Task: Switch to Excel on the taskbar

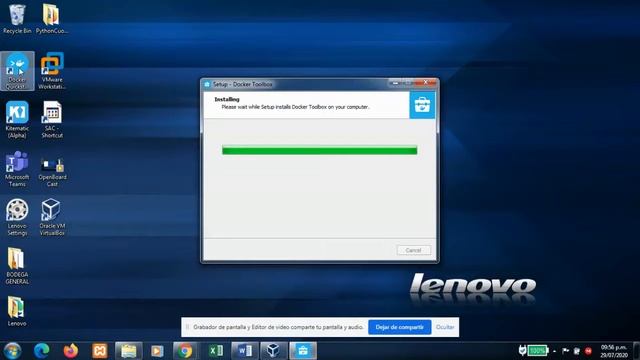Action: pyautogui.click(x=216, y=351)
